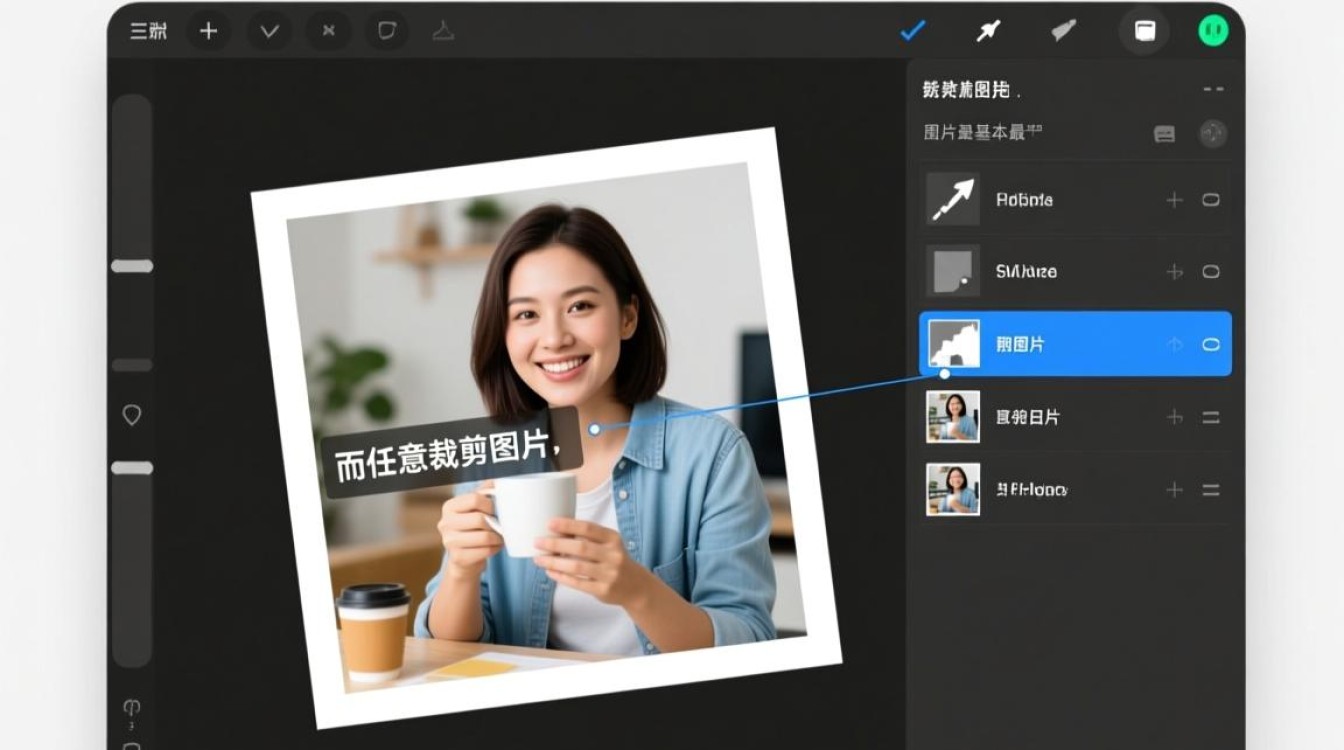This screenshot has height=750, width=1344.
Task: Select the arrow/move tool in the top right toolbar
Action: pyautogui.click(x=986, y=31)
